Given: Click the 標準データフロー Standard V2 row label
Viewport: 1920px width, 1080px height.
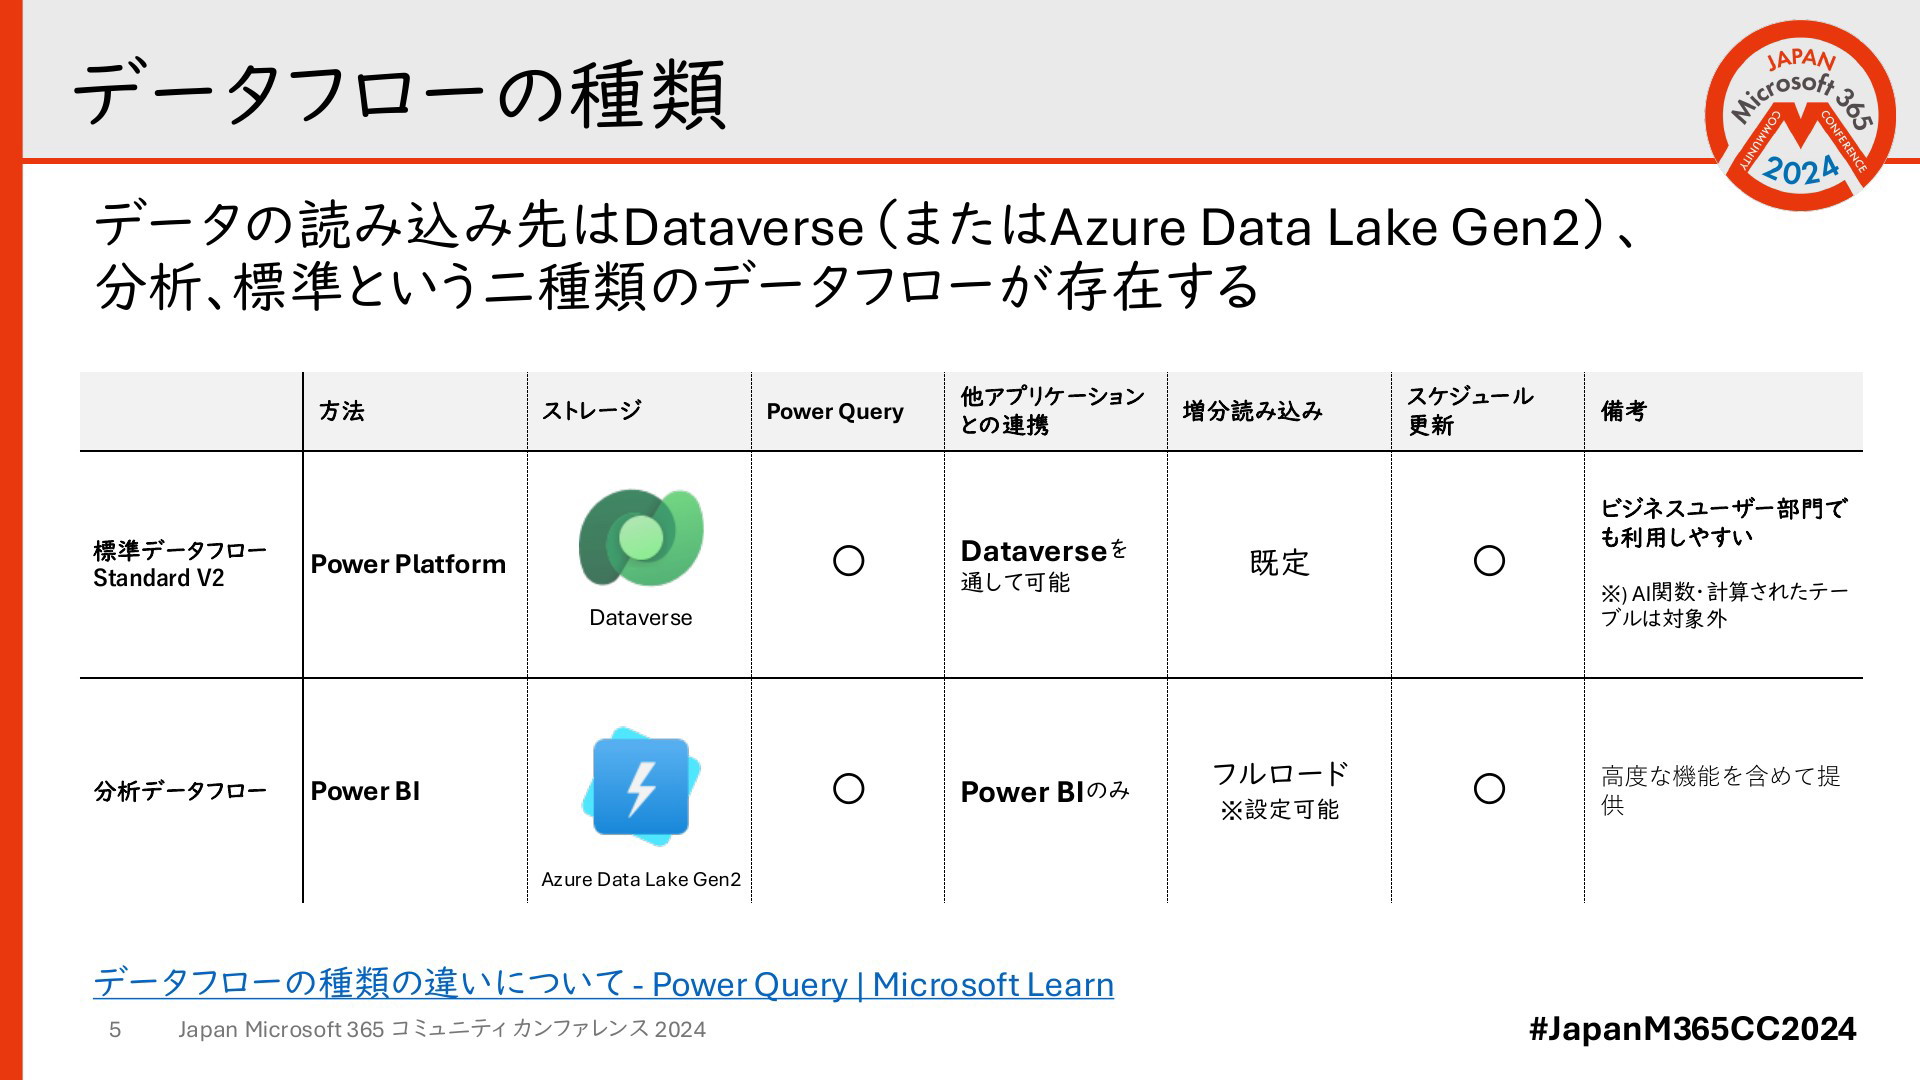Looking at the screenshot, I should (180, 564).
